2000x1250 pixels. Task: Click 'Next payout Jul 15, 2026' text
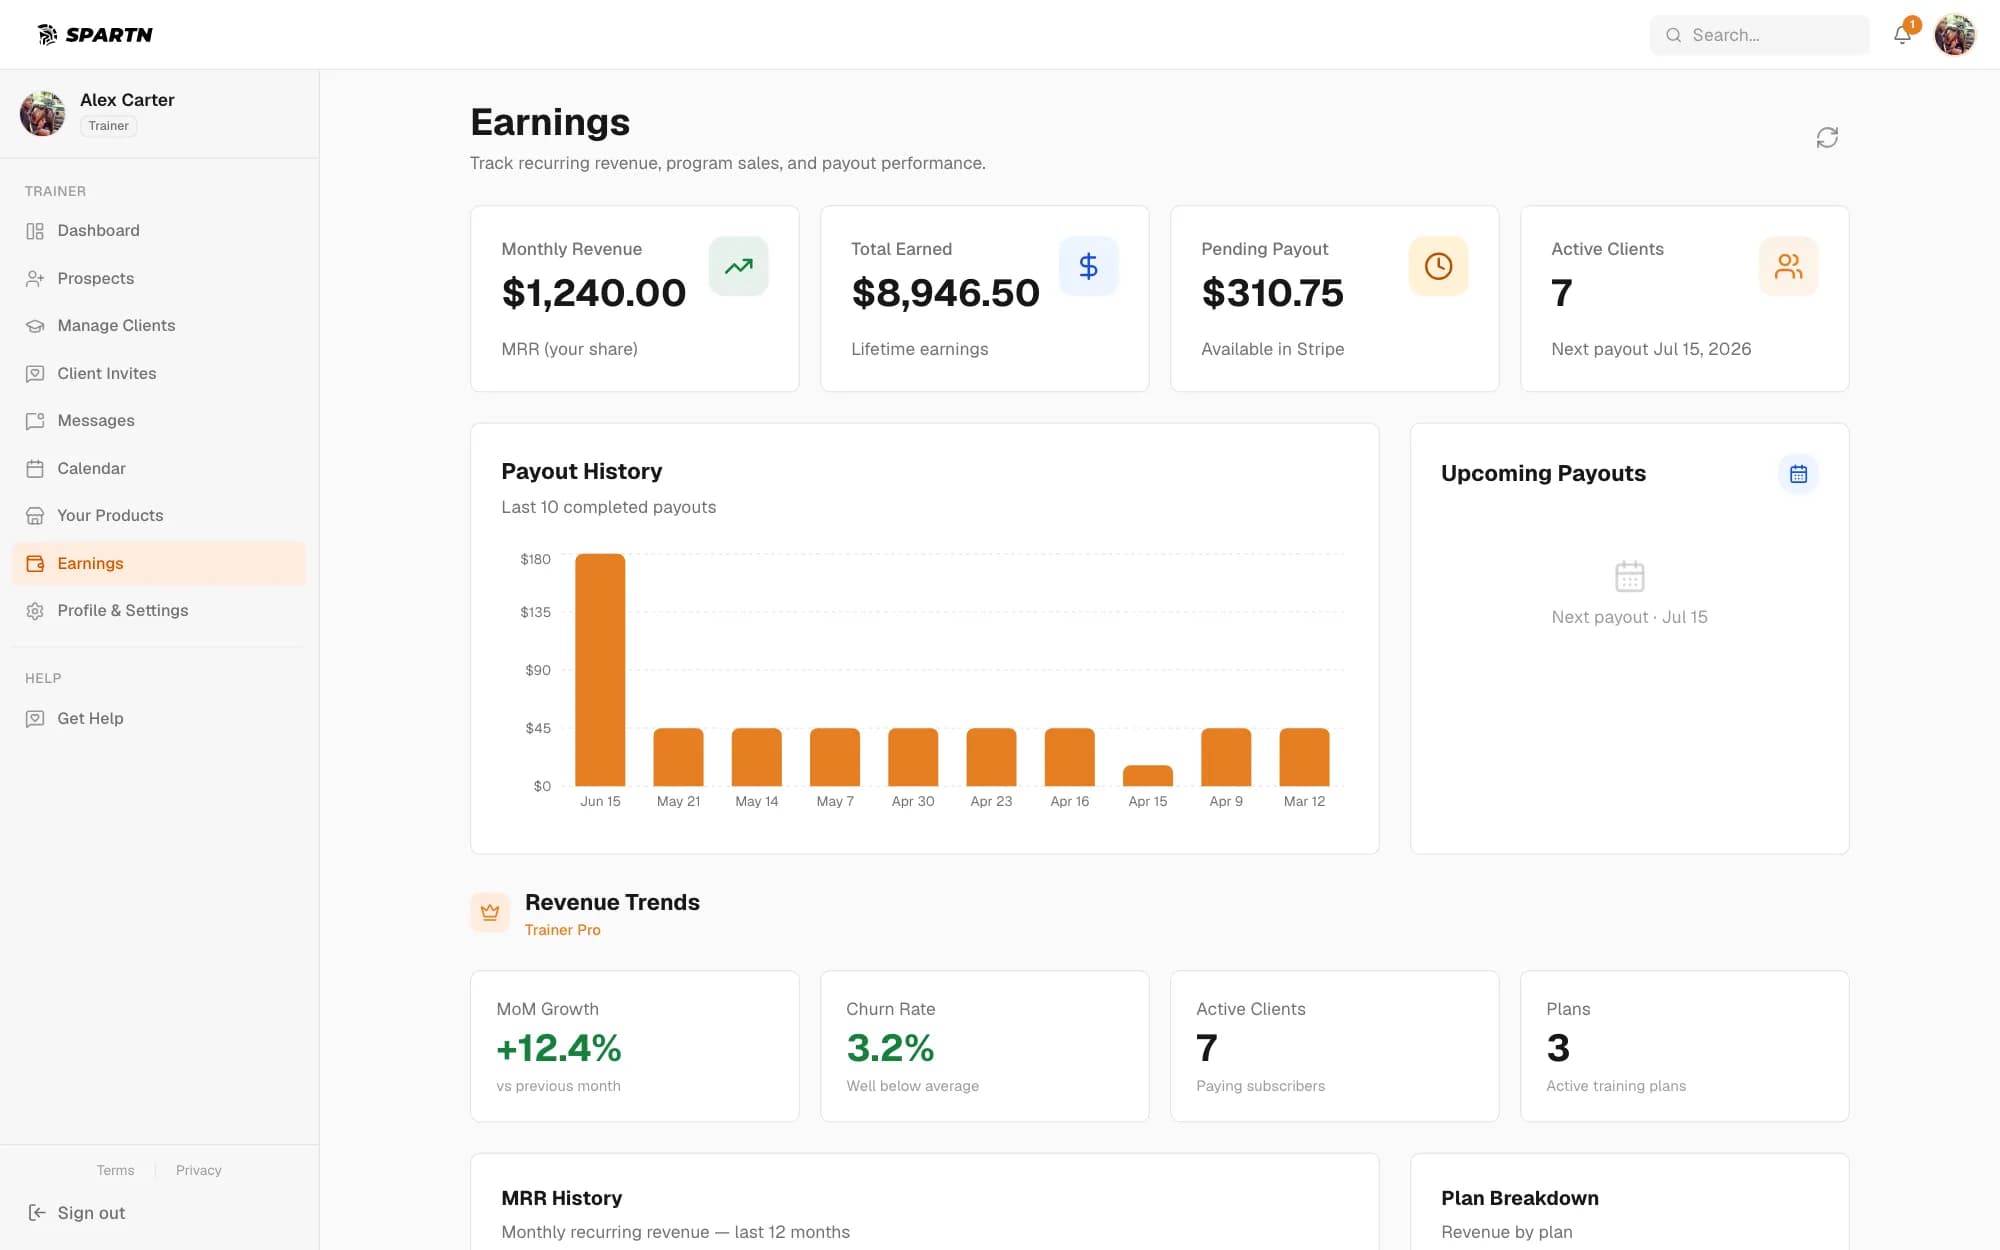coord(1651,349)
